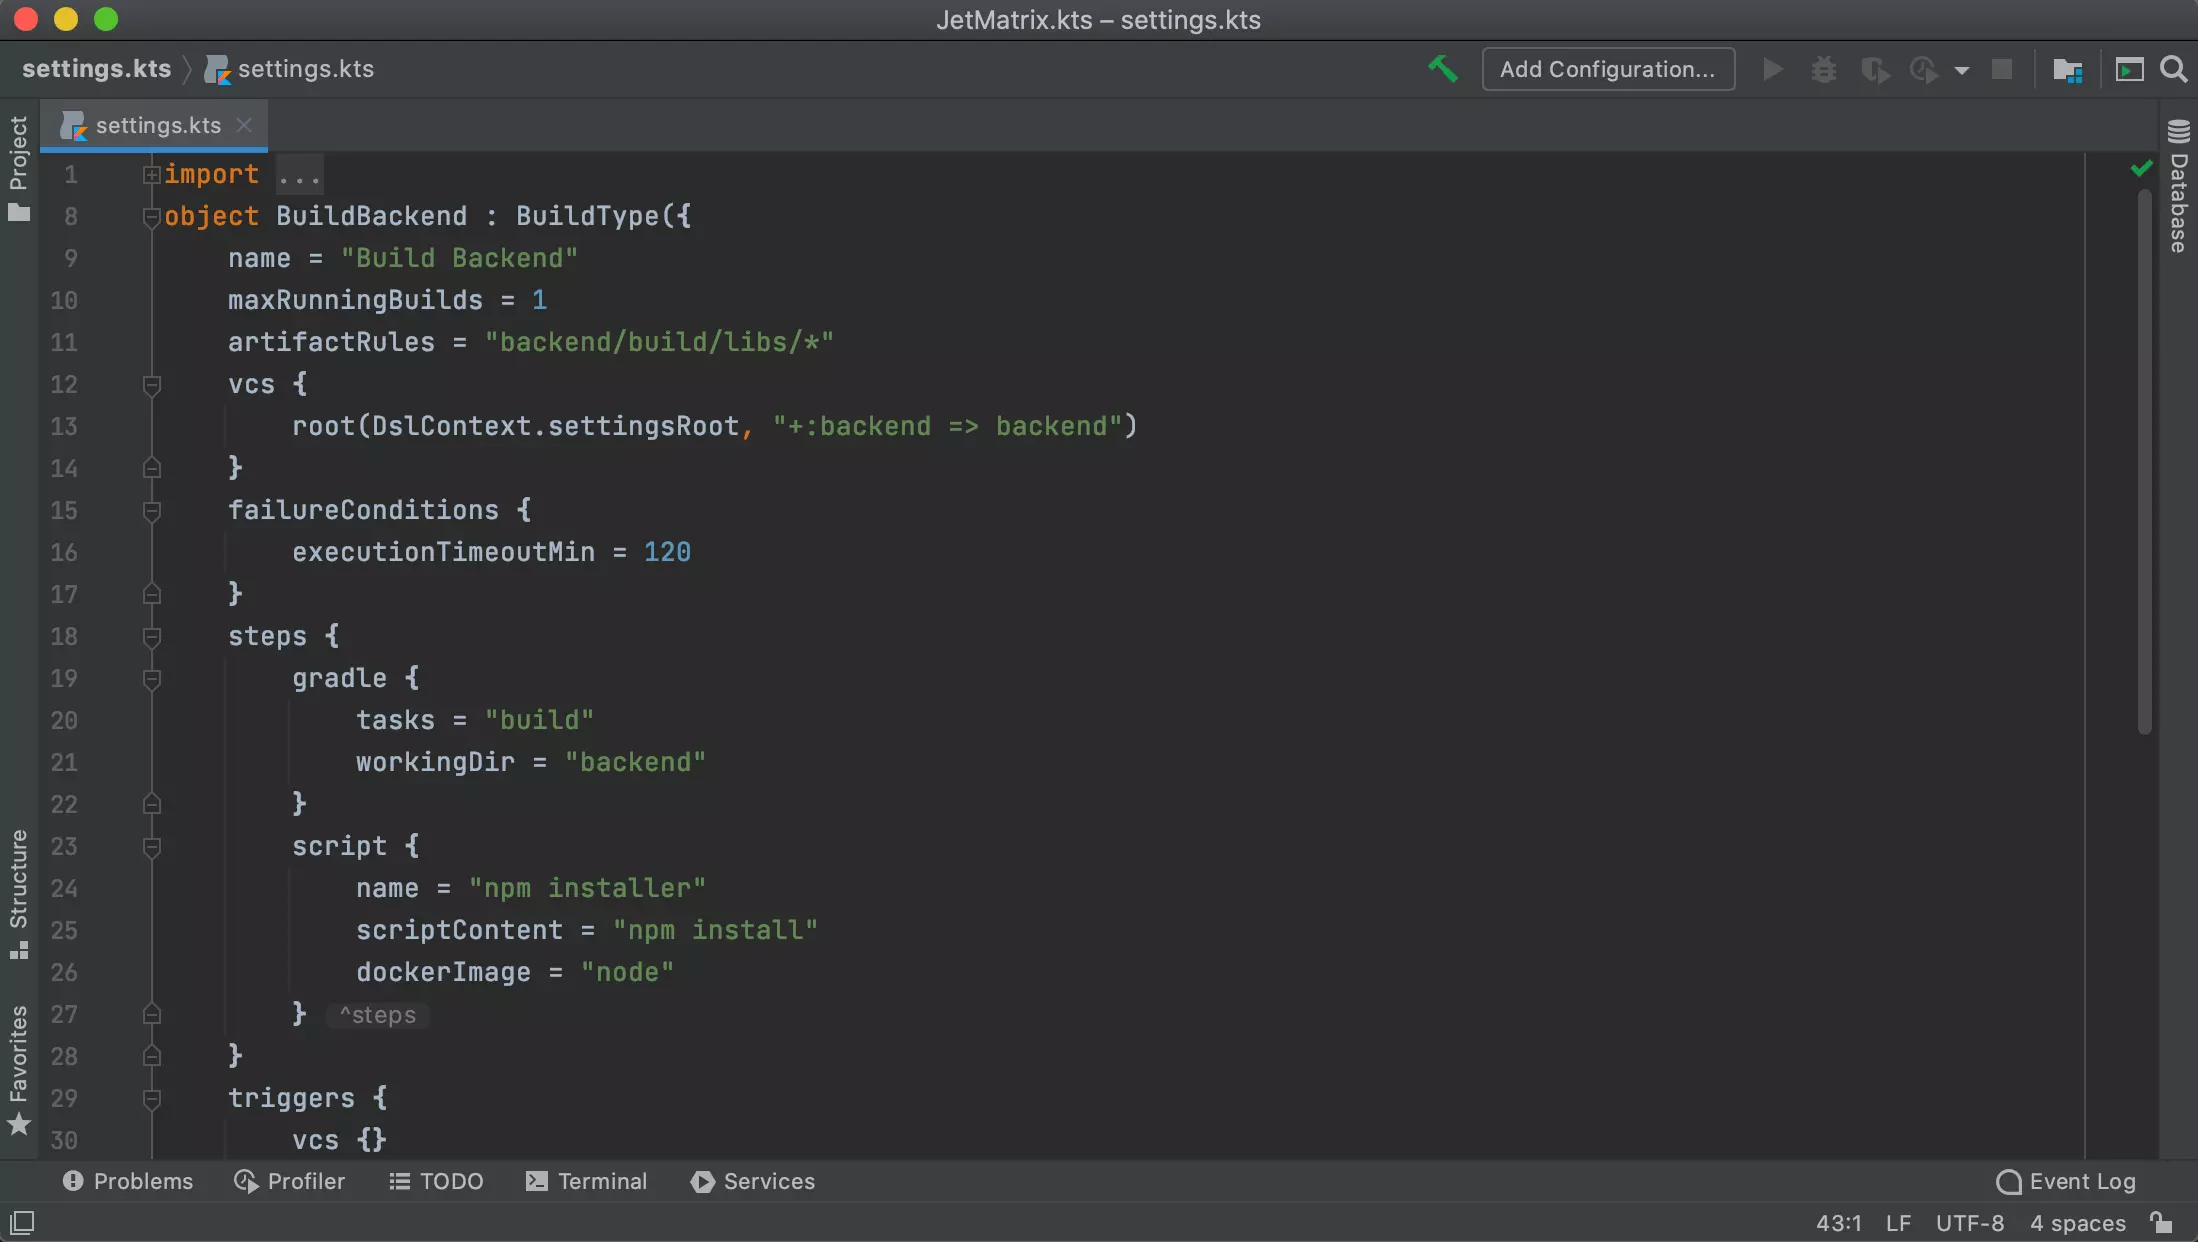This screenshot has width=2198, height=1242.
Task: Toggle tool window quick-access icon bottom-left
Action: coord(22,1223)
